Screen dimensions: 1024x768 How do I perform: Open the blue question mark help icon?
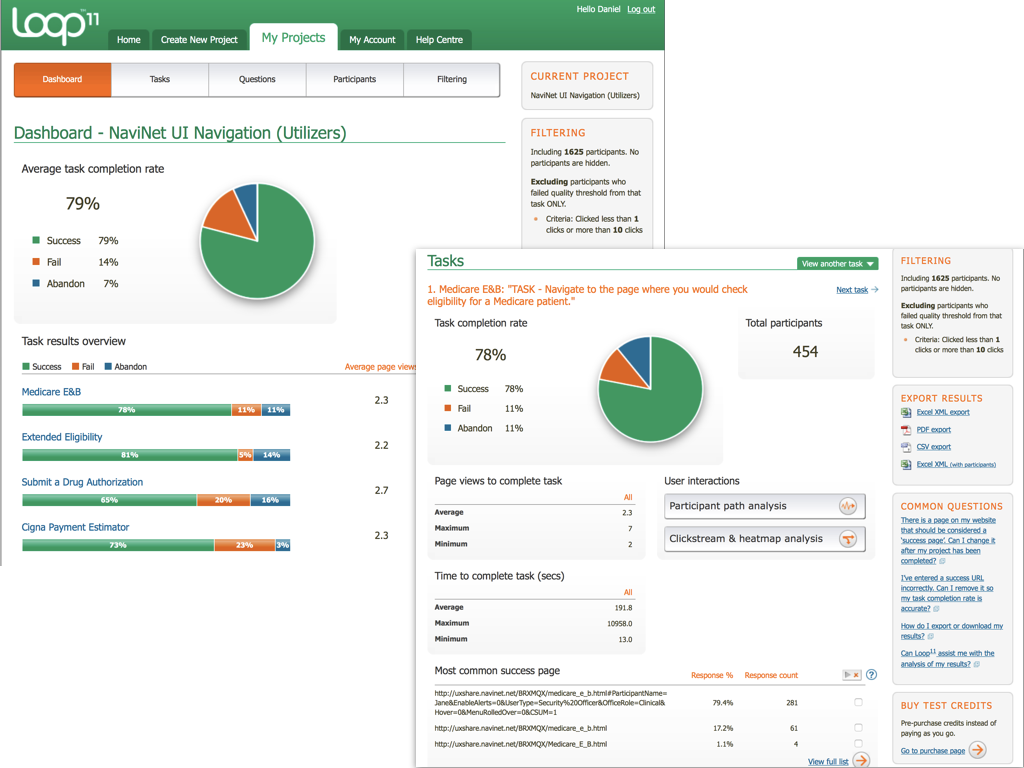tap(871, 675)
